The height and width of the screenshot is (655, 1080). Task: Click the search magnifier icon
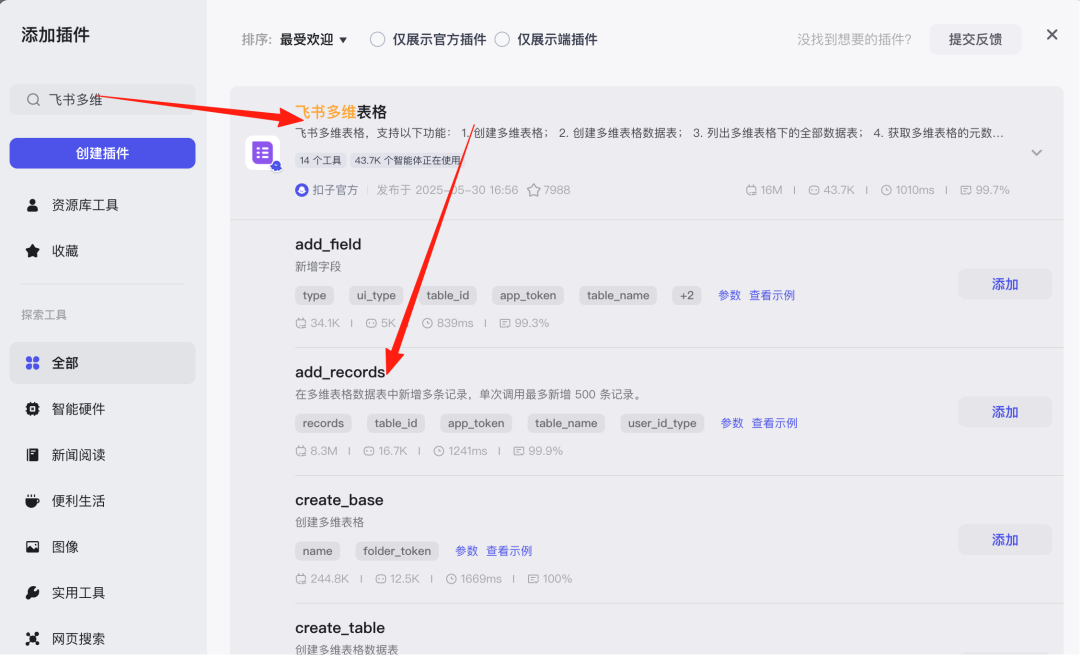click(x=33, y=100)
